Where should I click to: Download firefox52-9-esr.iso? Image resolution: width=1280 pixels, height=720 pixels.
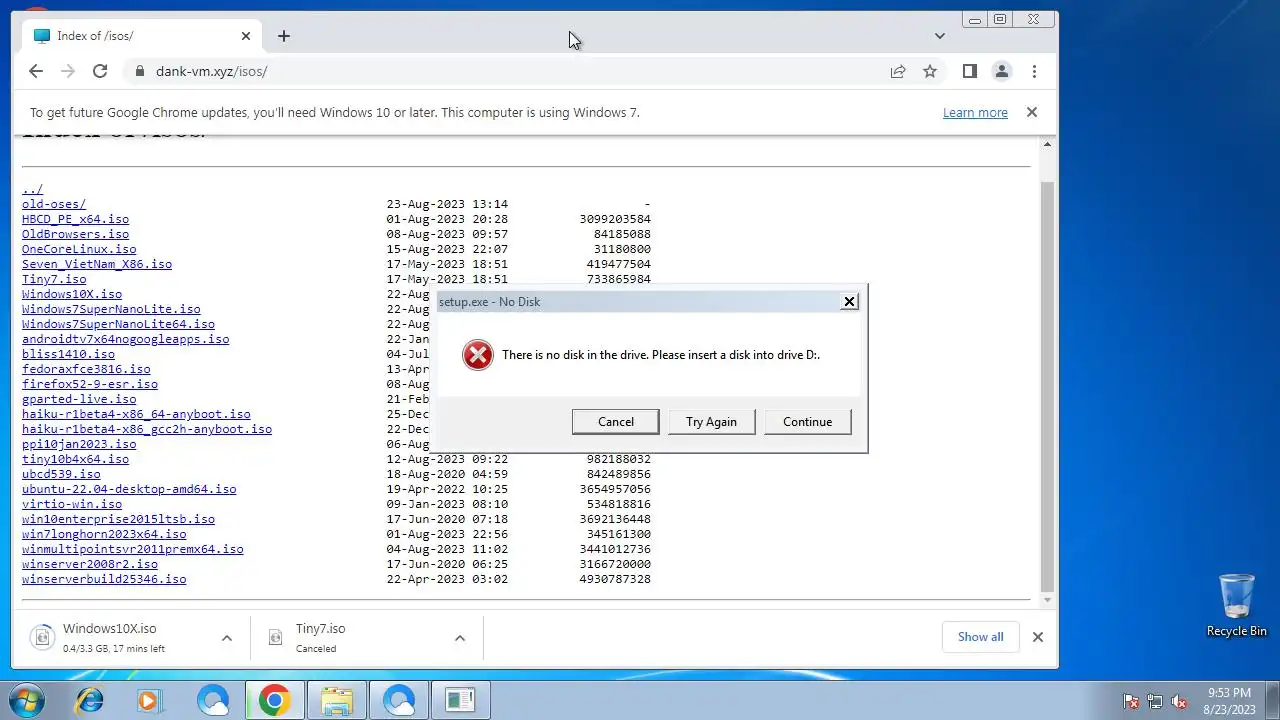[90, 384]
